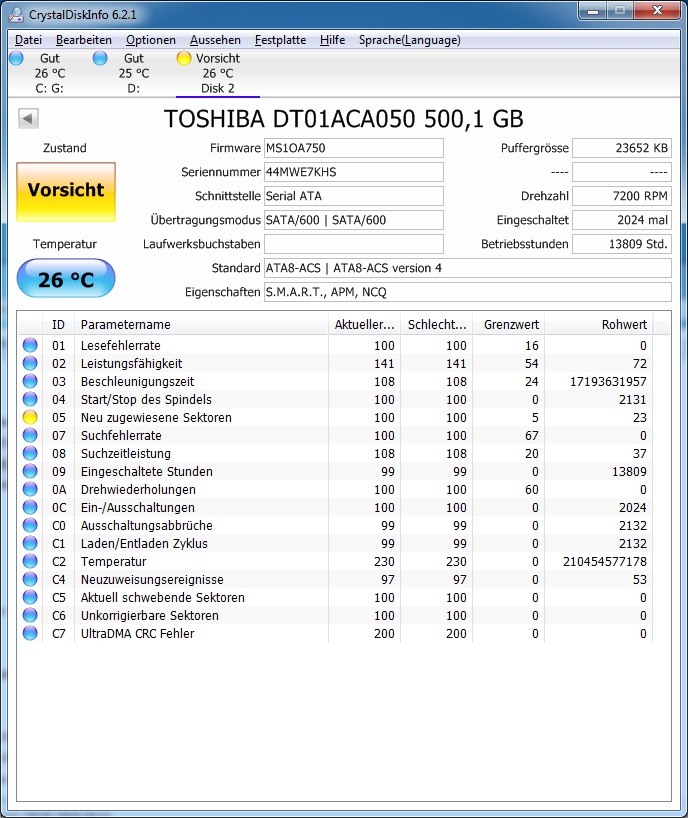Click status orb of Unkorrigierbare Sektoren
This screenshot has height=818, width=688.
(30, 615)
